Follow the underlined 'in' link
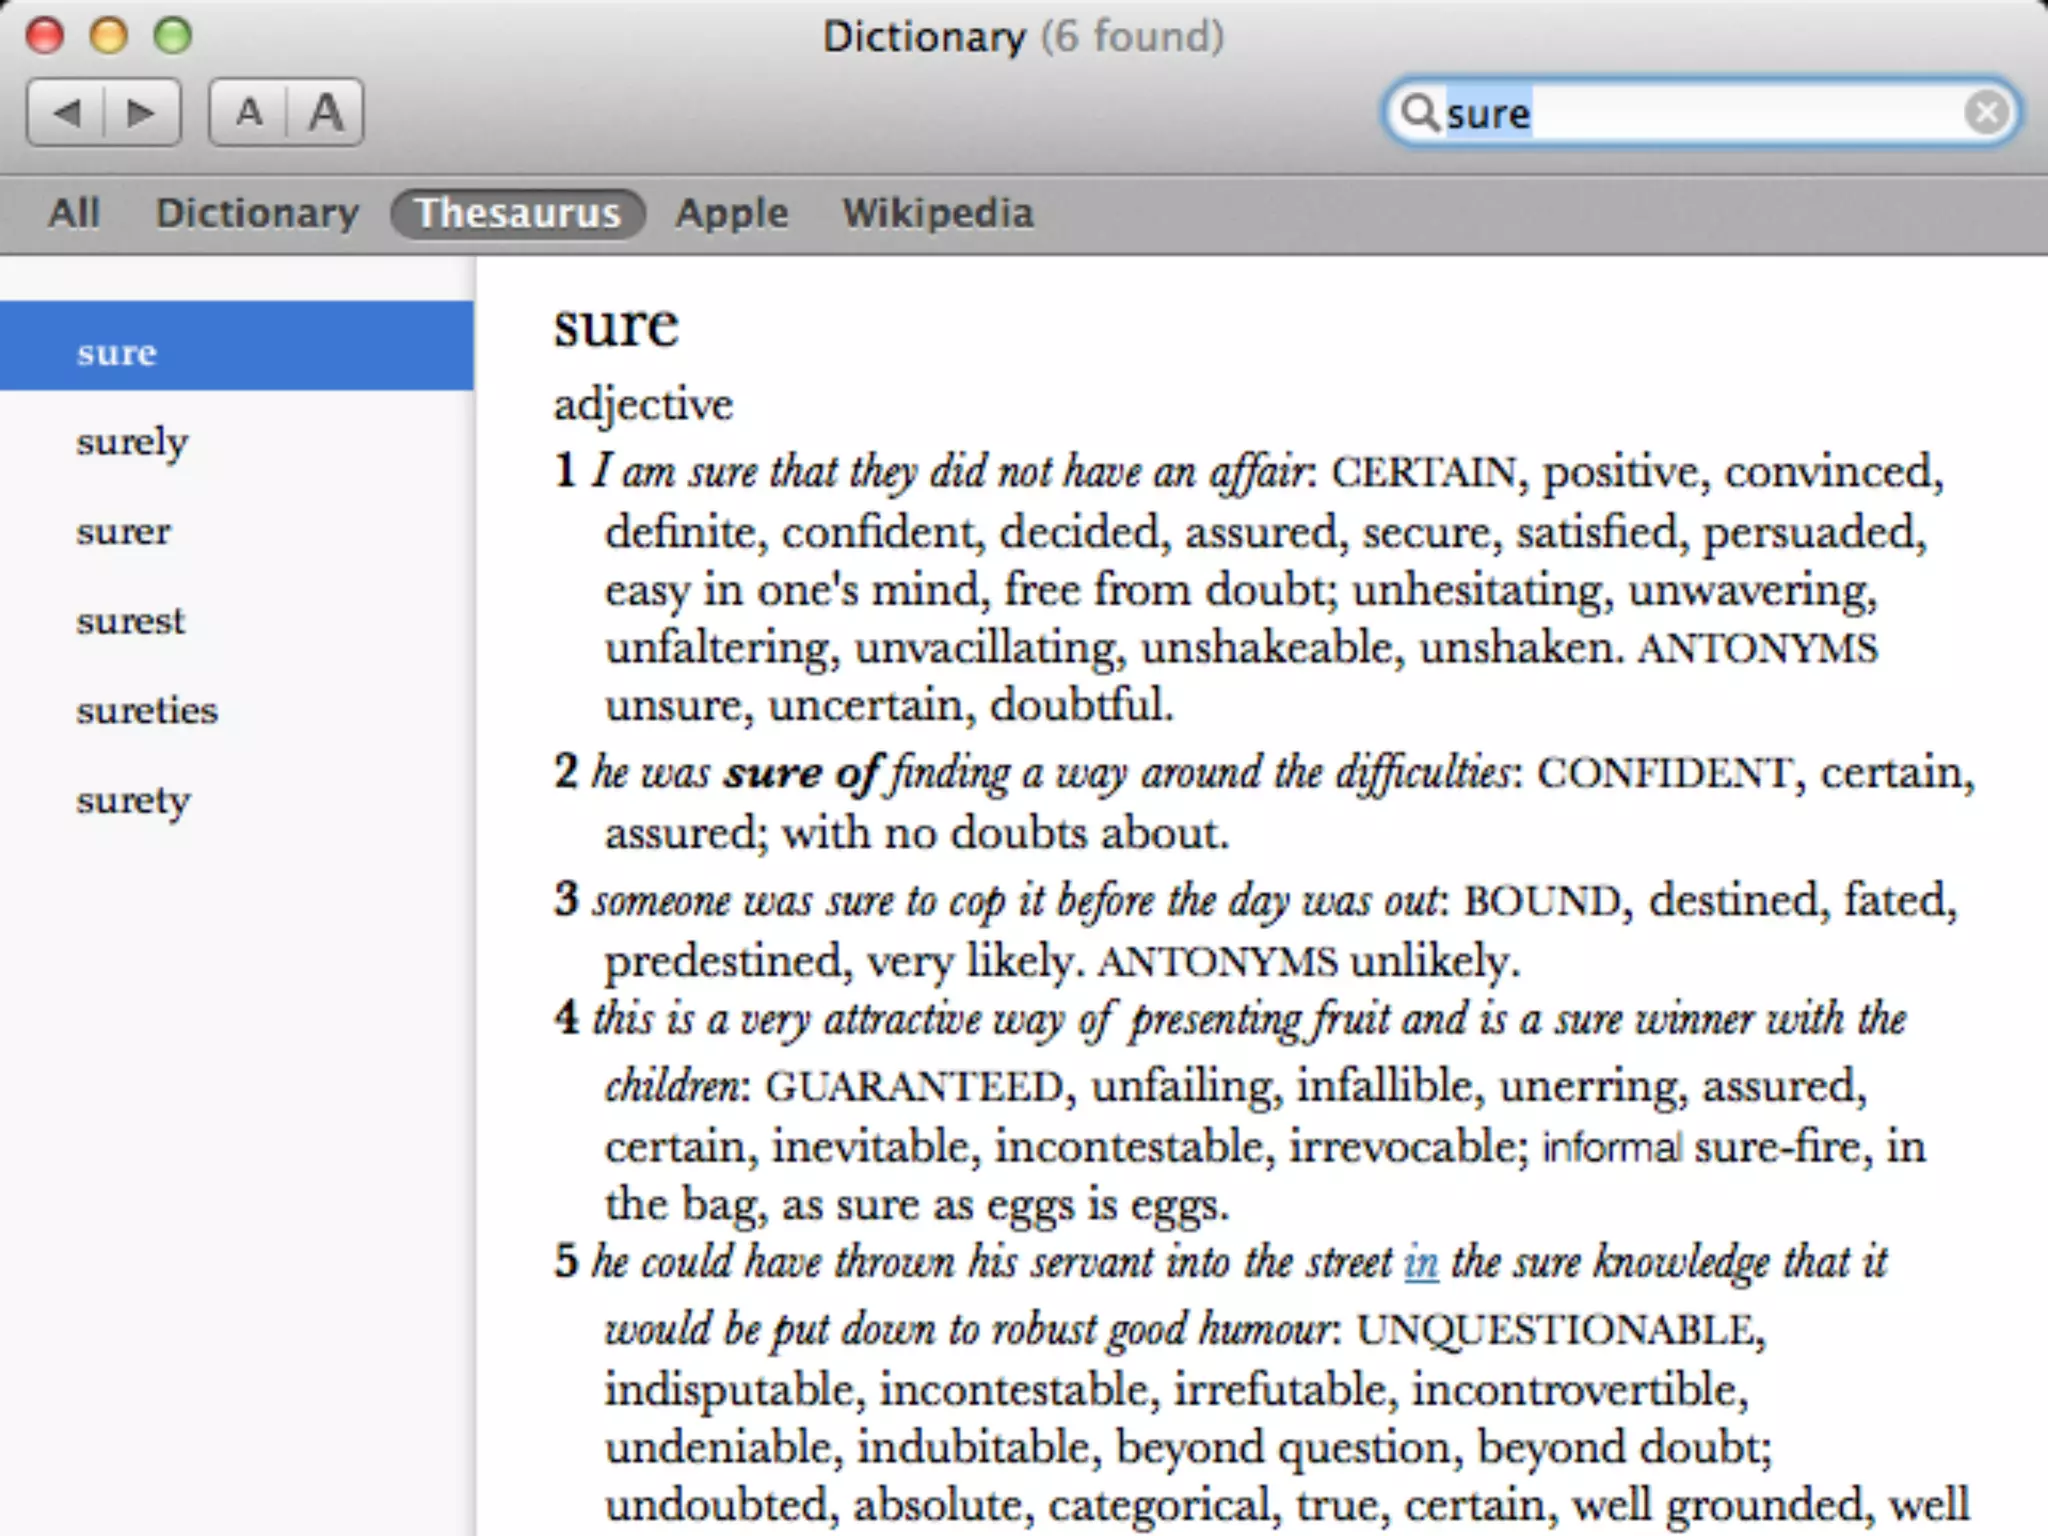 coord(1421,1262)
